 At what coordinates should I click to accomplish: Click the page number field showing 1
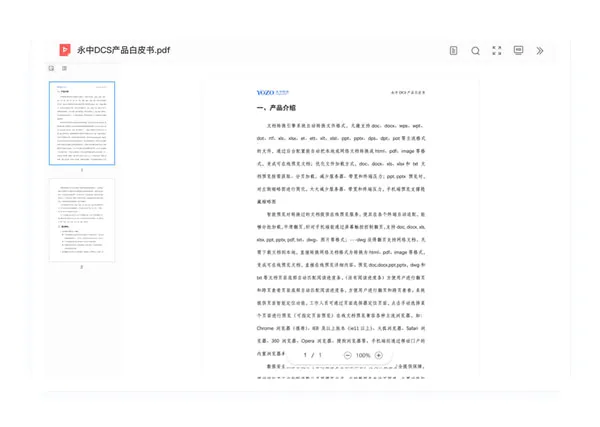305,355
